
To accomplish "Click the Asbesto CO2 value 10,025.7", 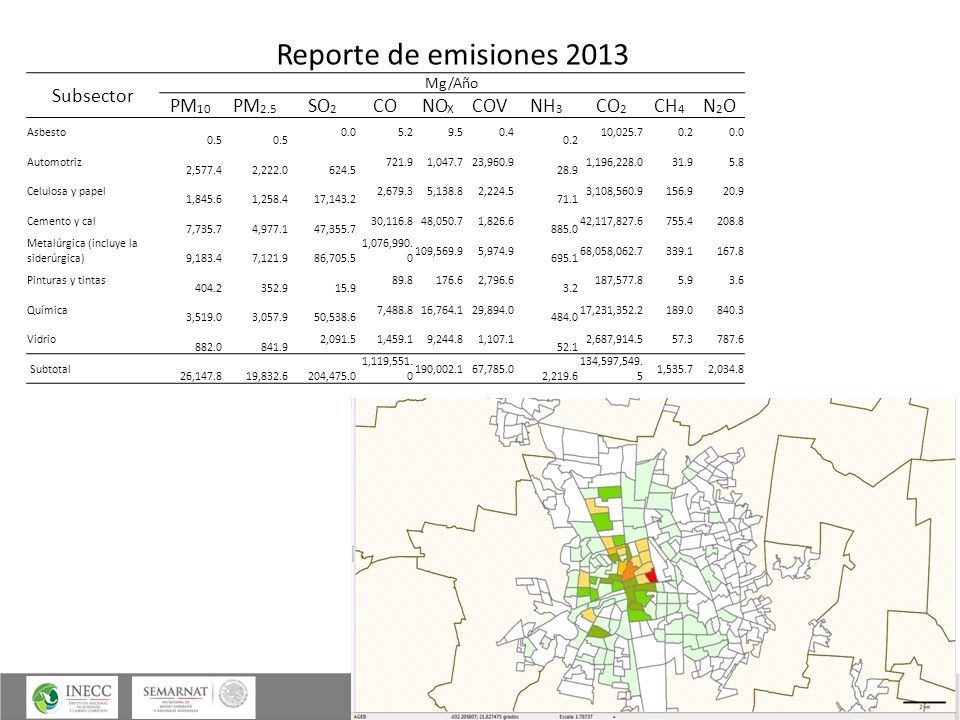I will [x=621, y=132].
